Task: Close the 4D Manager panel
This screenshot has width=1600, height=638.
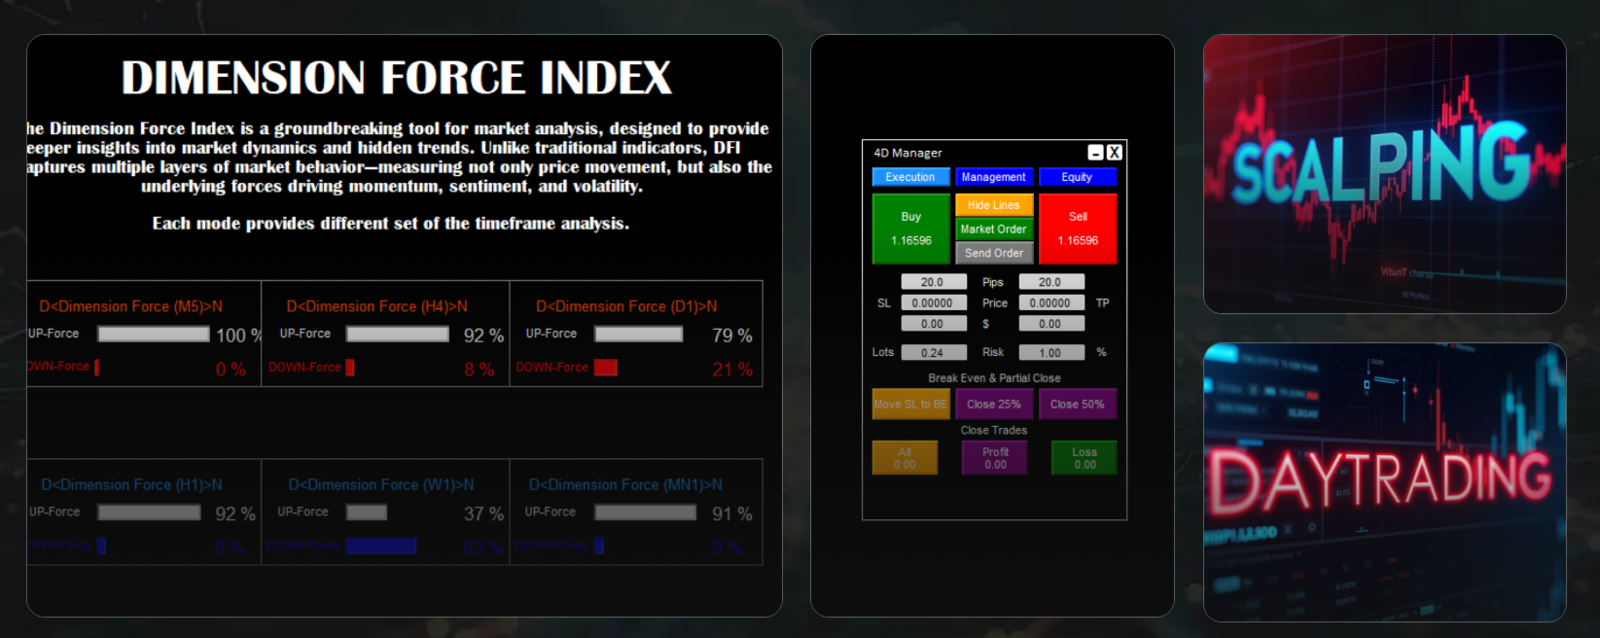Action: coord(1114,153)
